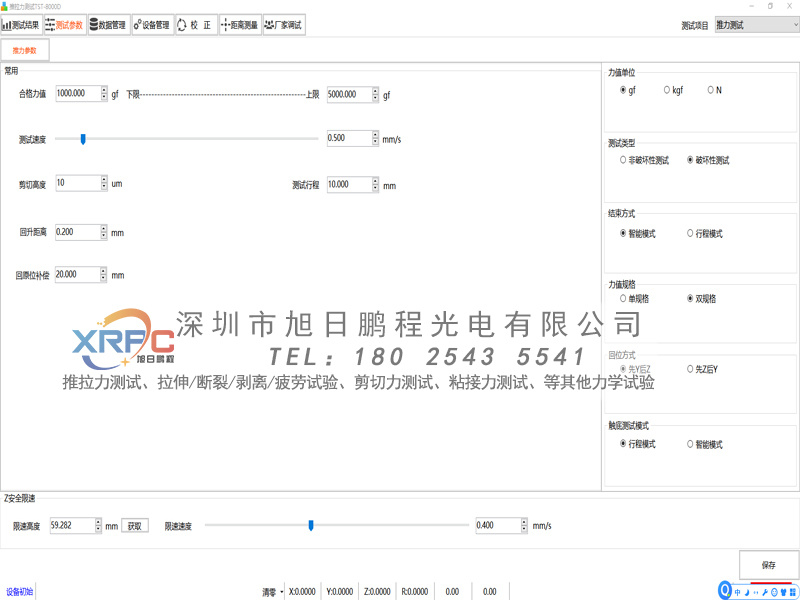The image size is (800, 600).
Task: Click the 测试速度 slider handle
Action: click(83, 139)
